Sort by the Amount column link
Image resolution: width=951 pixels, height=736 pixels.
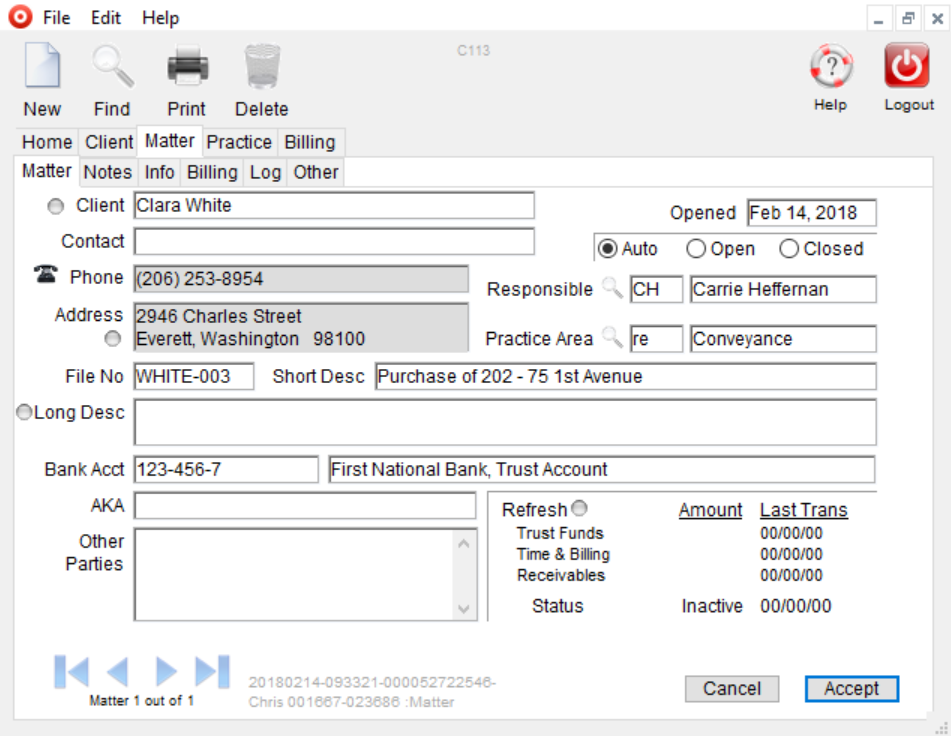(x=709, y=509)
